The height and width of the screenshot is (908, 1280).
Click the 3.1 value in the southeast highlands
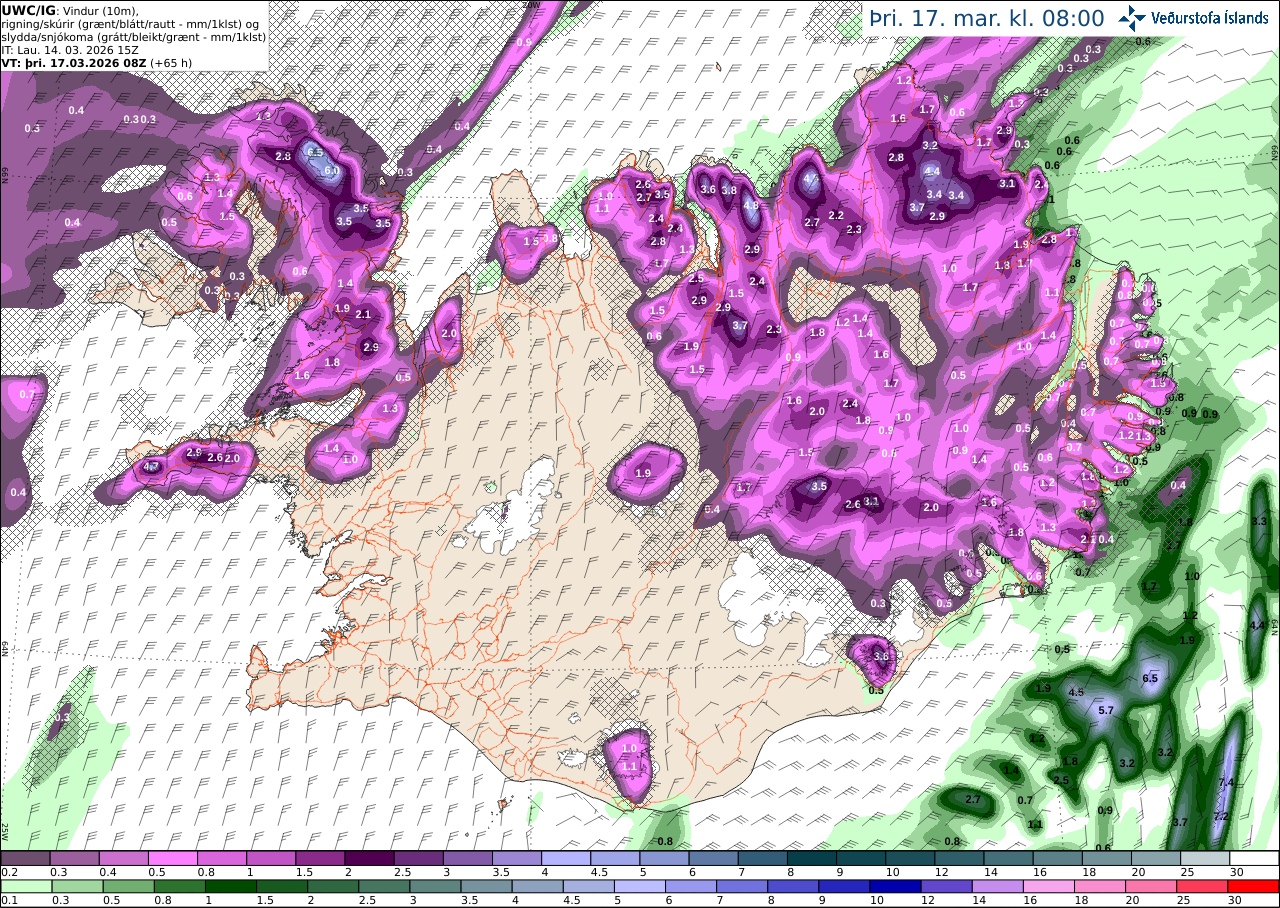click(x=872, y=502)
